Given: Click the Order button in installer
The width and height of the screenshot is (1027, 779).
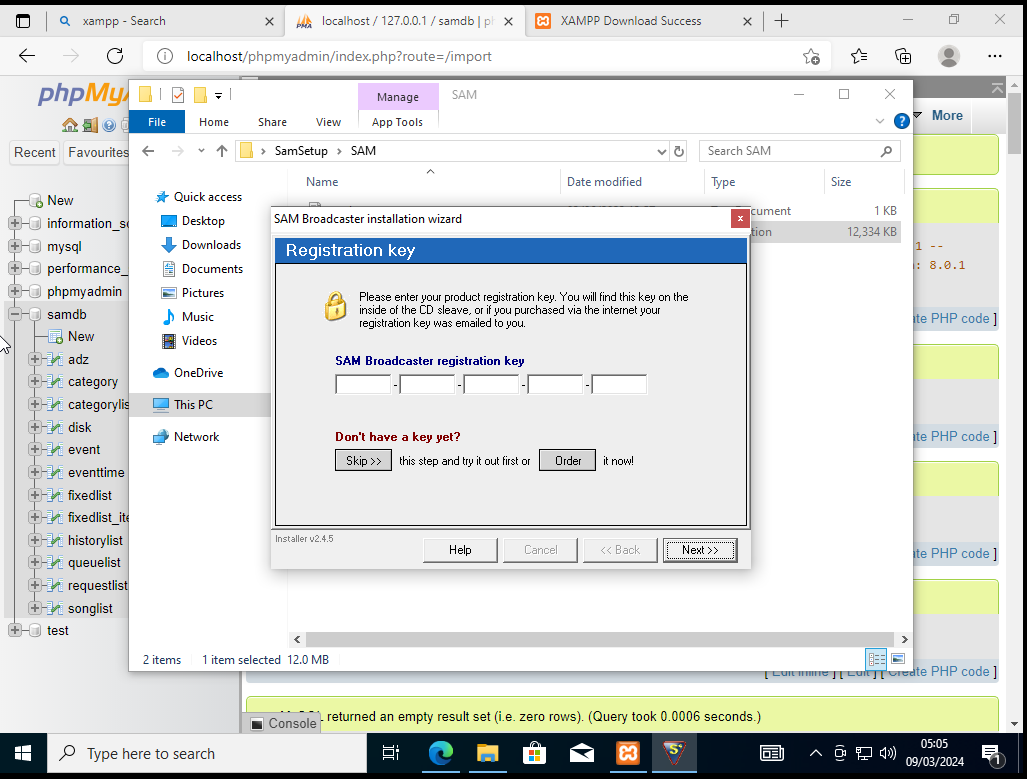Looking at the screenshot, I should (x=567, y=461).
